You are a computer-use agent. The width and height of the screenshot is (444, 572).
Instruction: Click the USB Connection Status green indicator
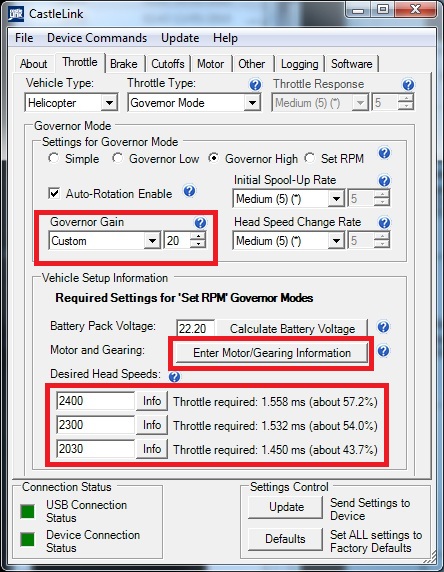coord(27,511)
